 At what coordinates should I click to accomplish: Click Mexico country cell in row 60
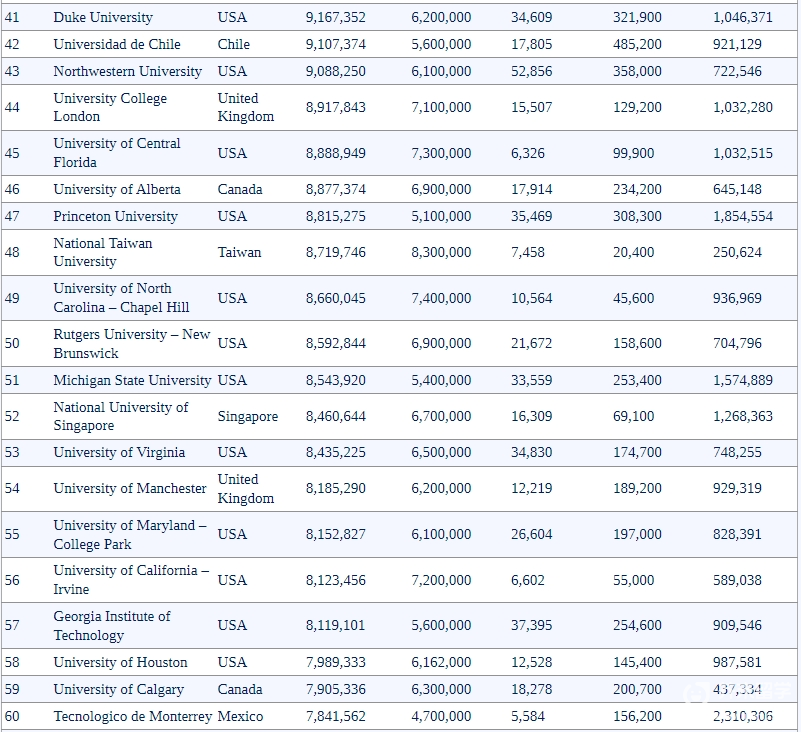pos(240,716)
